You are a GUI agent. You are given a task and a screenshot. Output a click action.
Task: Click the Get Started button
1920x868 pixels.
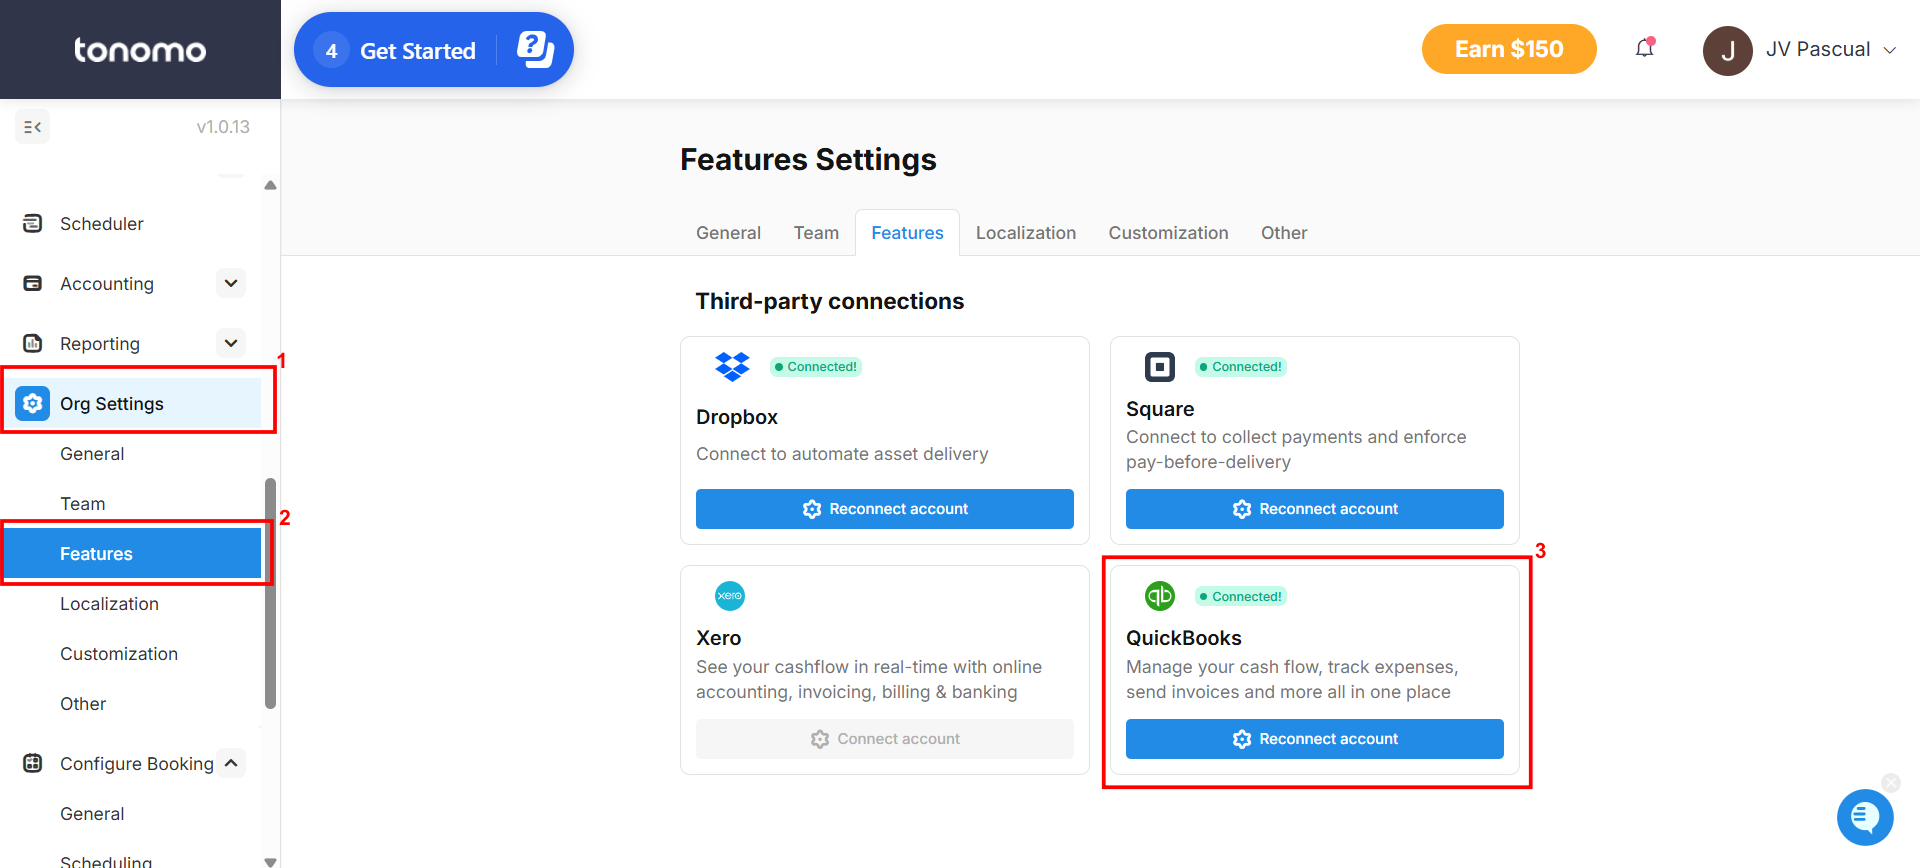(x=434, y=50)
